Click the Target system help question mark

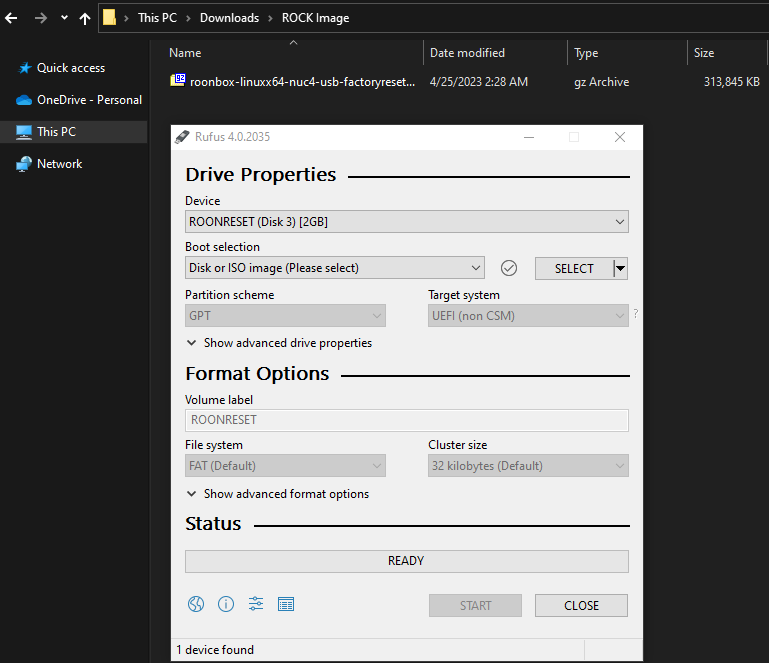pyautogui.click(x=636, y=314)
